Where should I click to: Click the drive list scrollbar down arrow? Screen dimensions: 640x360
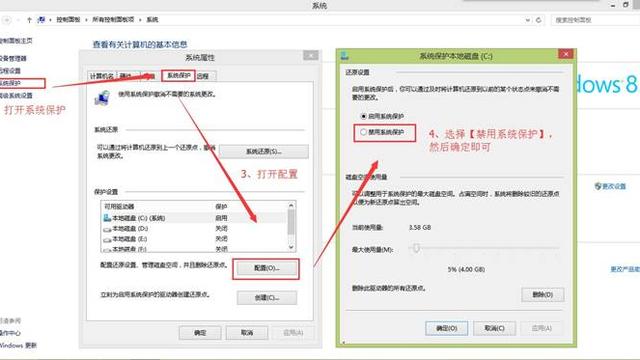tap(291, 247)
